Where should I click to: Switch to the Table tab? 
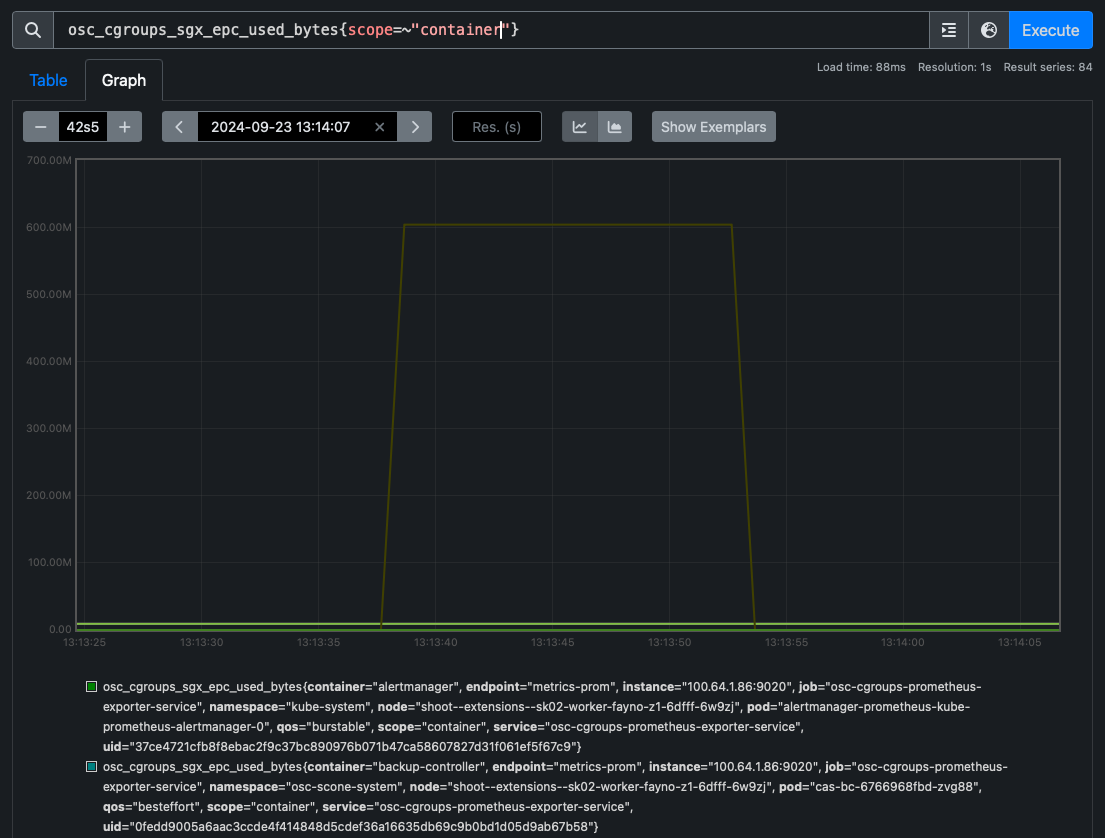48,80
